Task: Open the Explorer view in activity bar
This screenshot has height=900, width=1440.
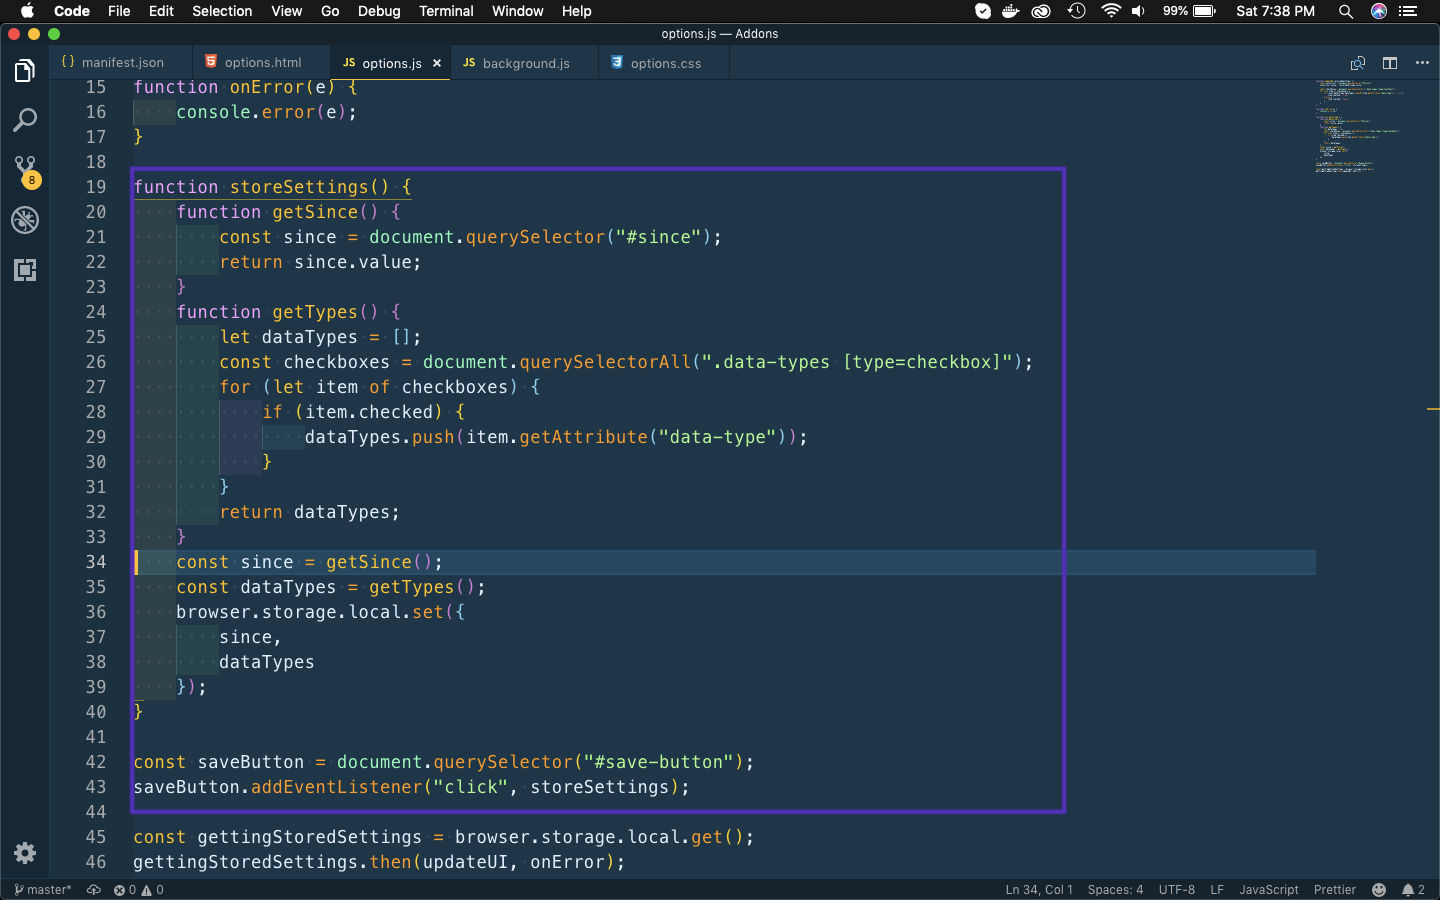Action: (25, 71)
